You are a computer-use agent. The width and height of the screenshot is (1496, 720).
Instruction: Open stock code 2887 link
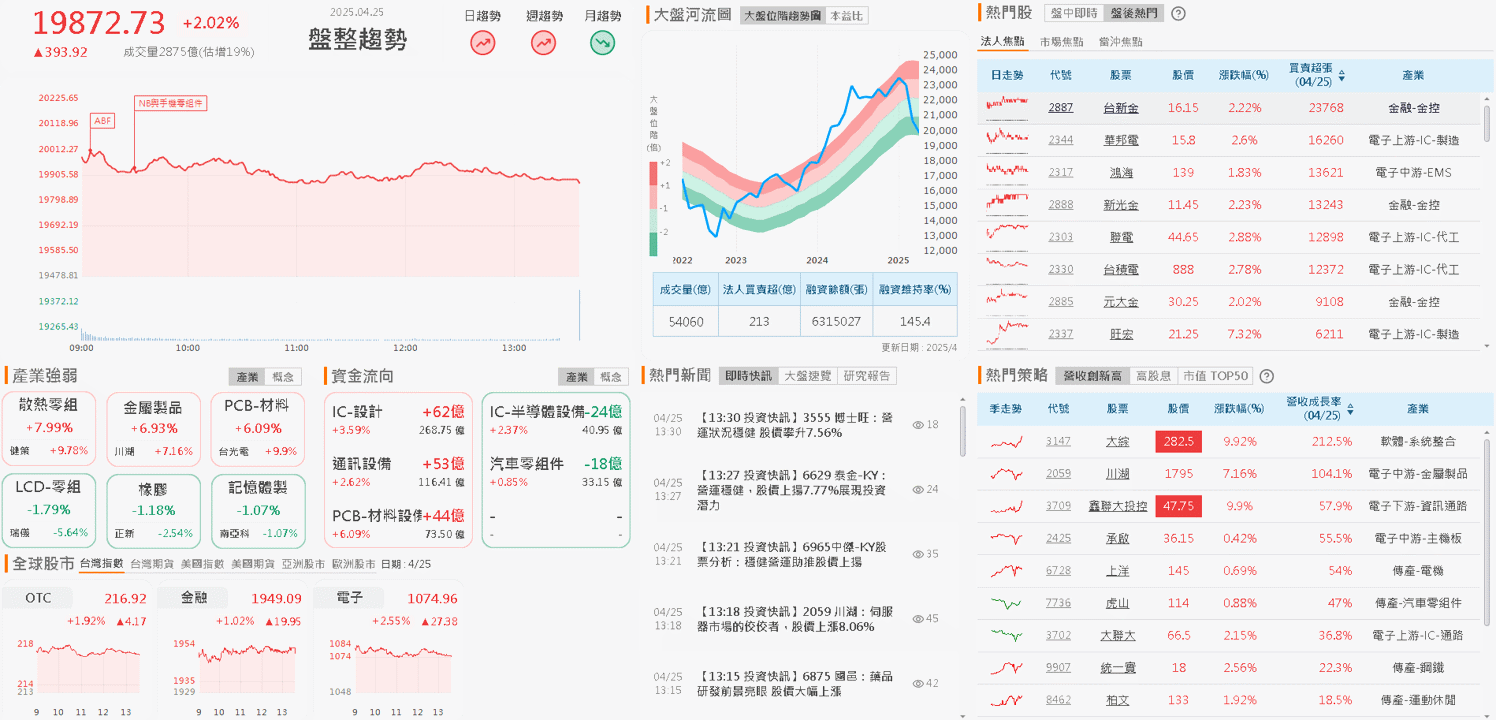click(1061, 107)
